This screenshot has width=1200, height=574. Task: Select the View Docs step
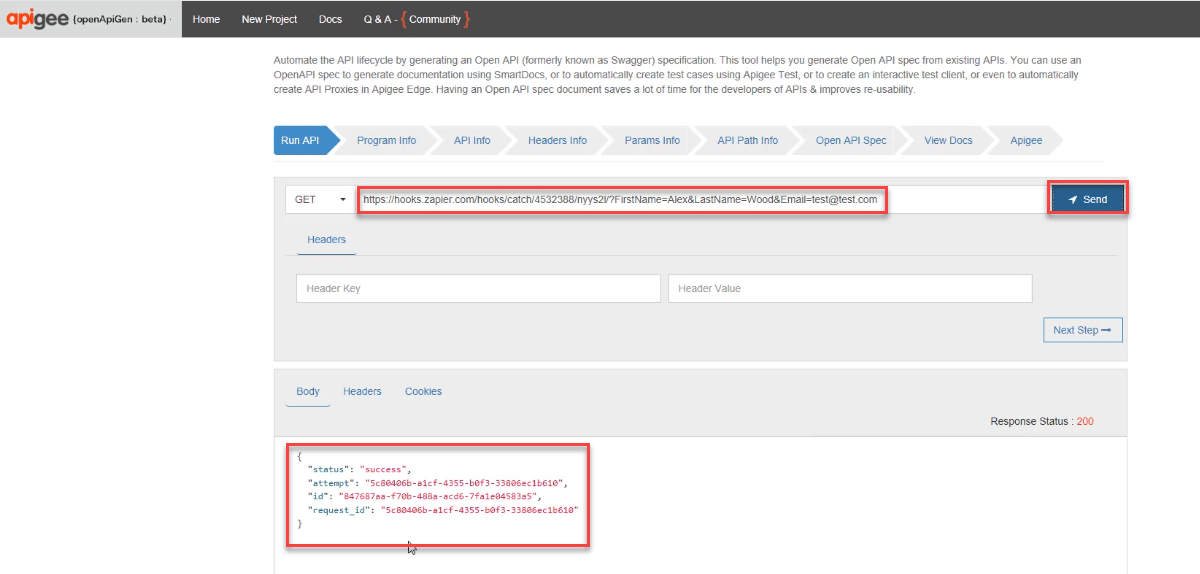[x=948, y=140]
